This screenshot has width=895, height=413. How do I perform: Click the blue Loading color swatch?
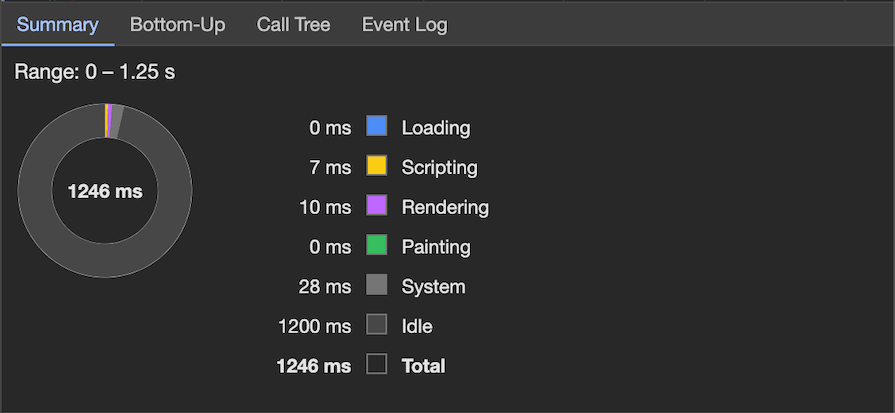[376, 127]
